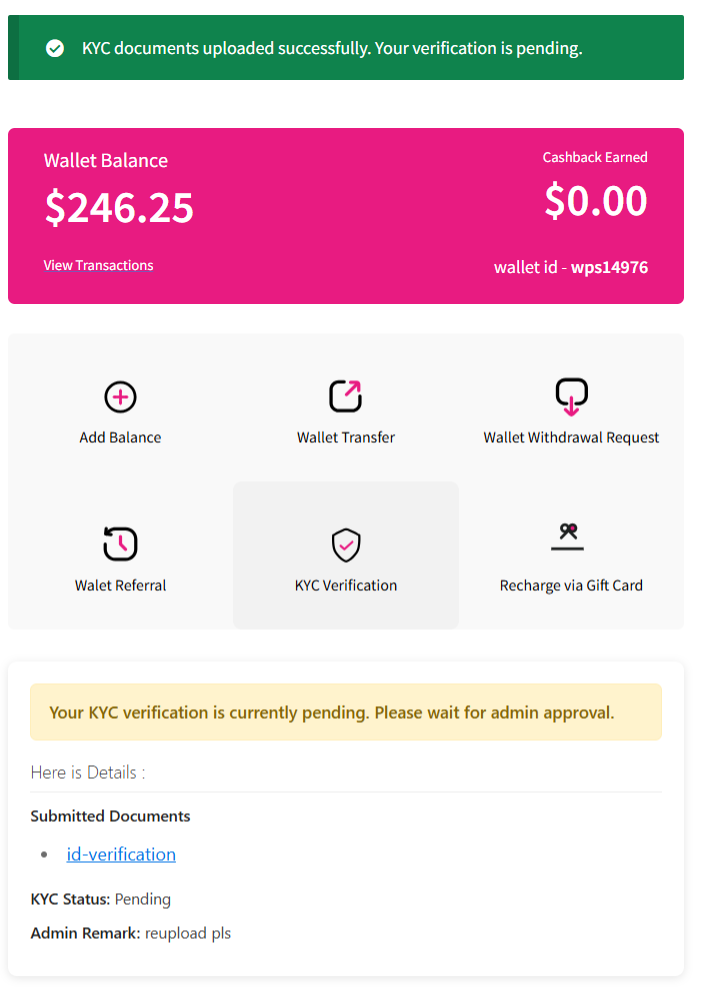Select the Cashback Earned amount

tap(596, 201)
